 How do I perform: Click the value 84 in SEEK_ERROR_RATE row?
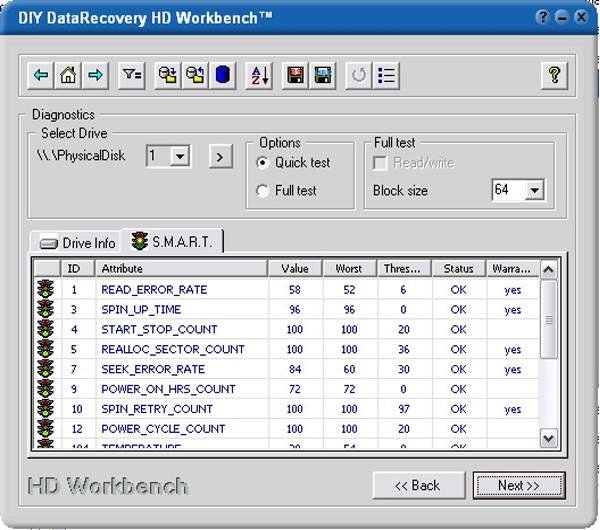[295, 369]
